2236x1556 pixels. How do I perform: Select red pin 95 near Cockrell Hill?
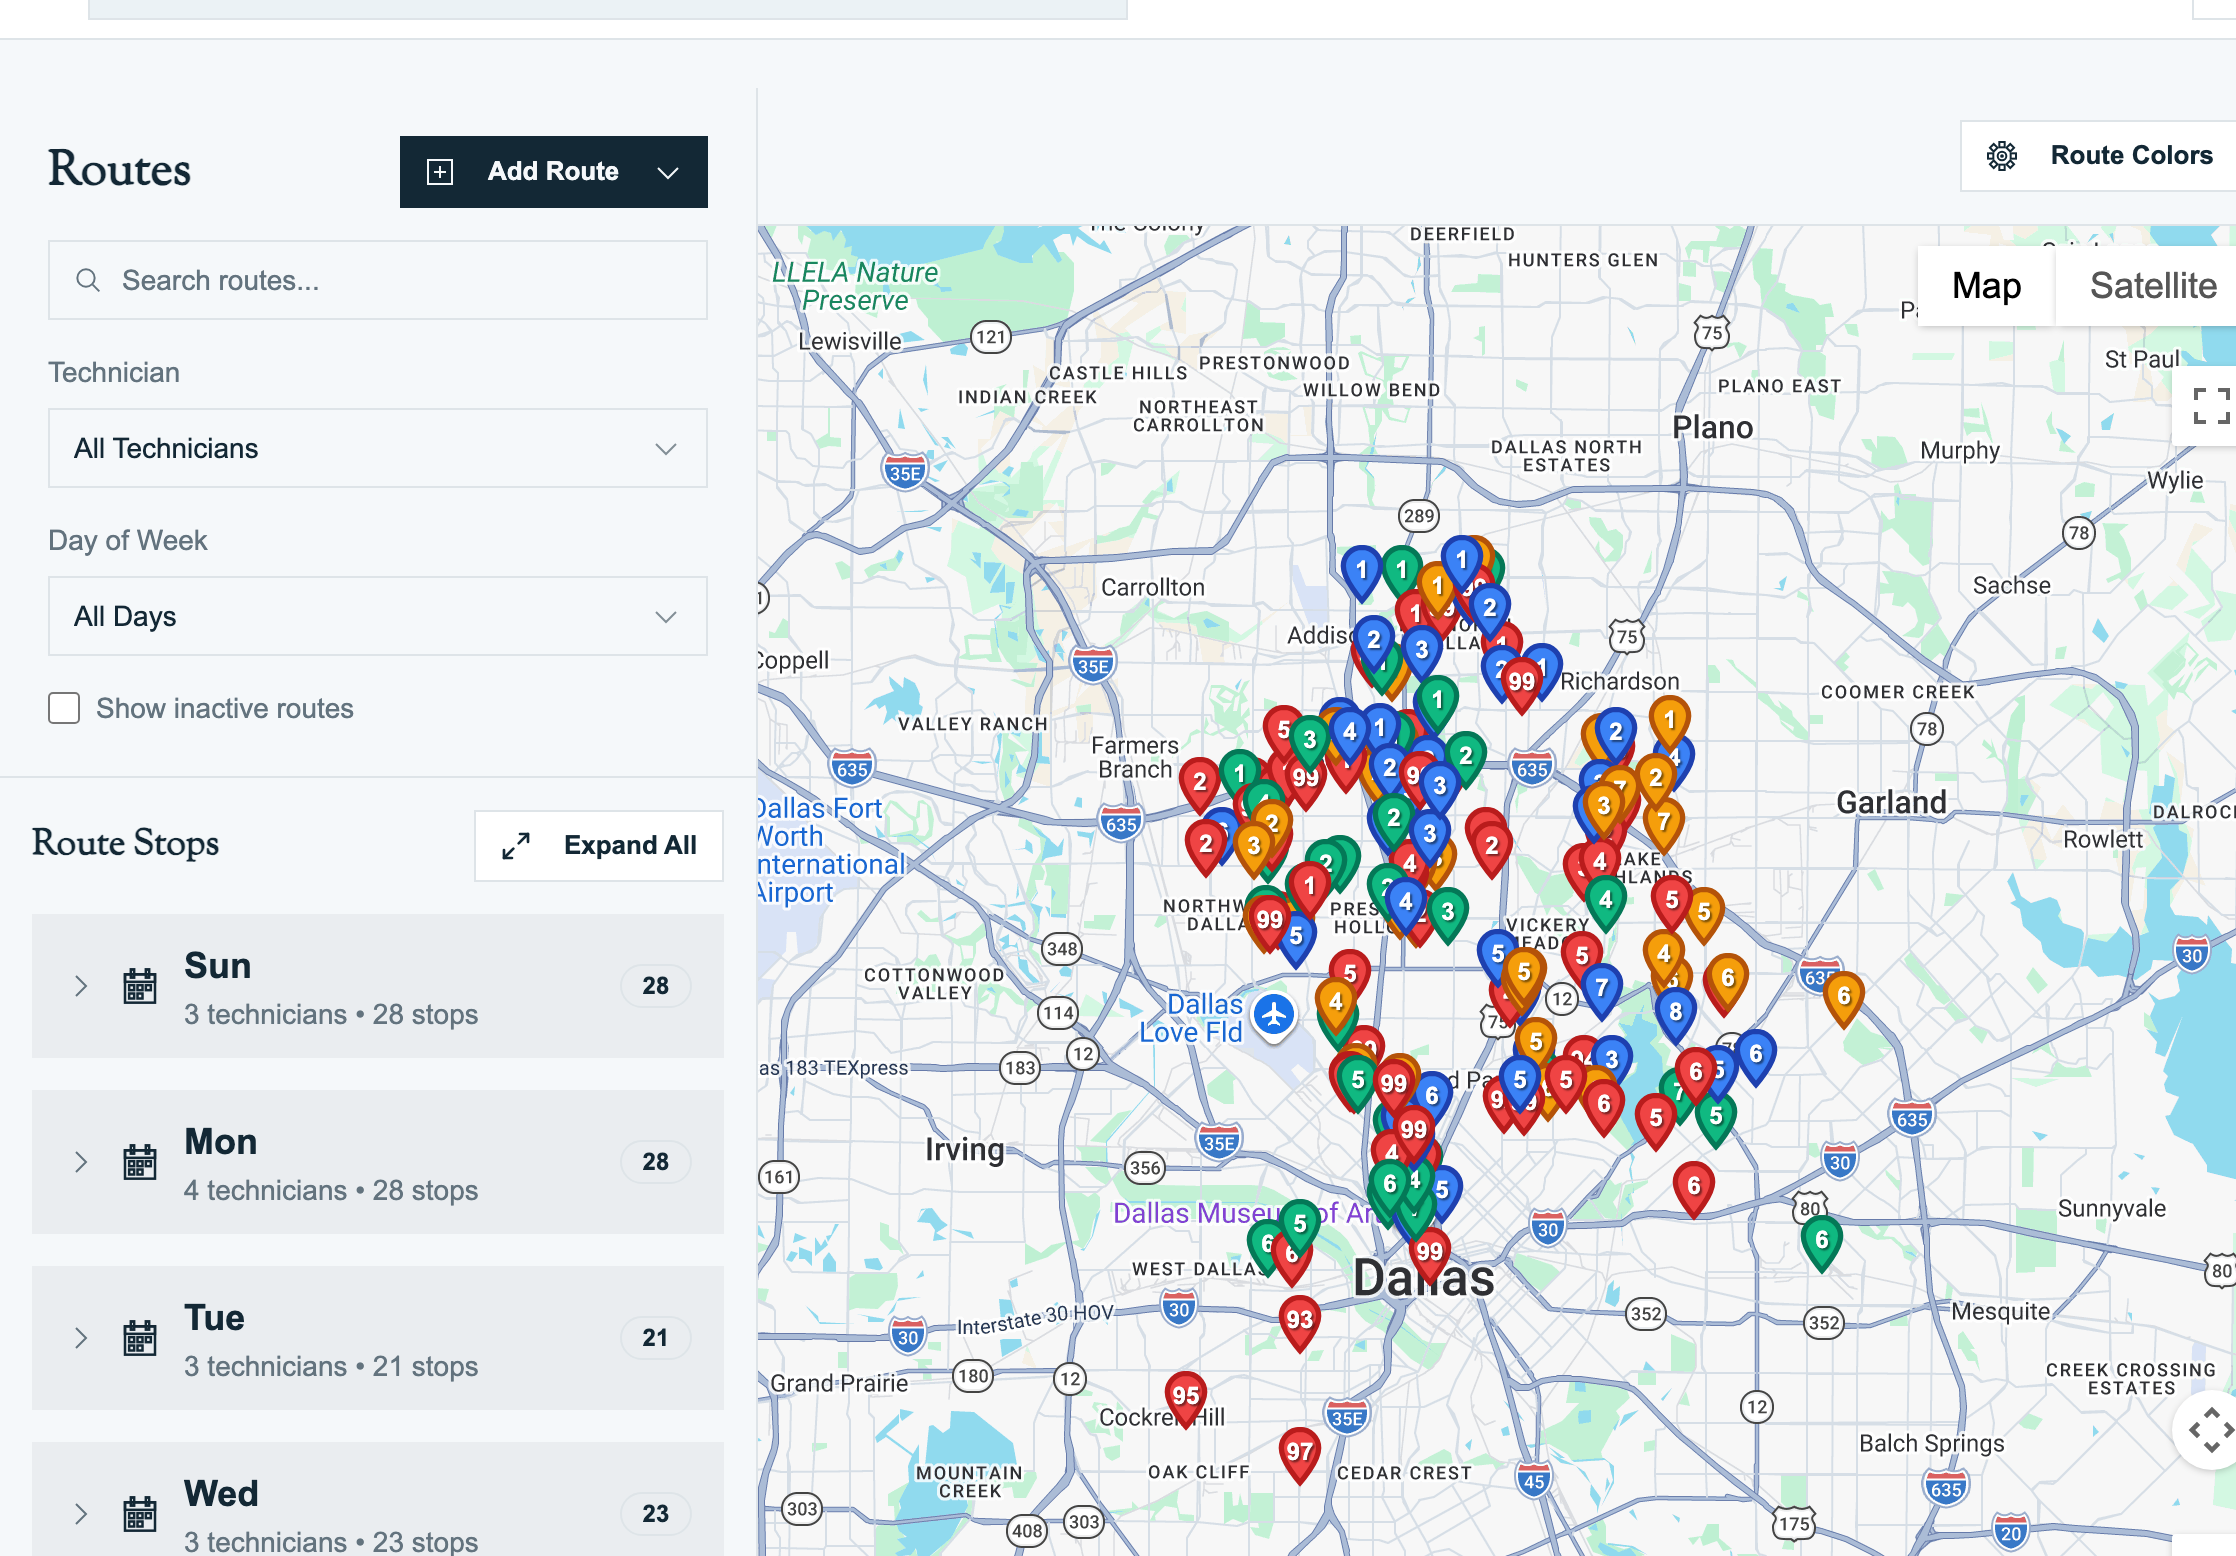[x=1185, y=1400]
